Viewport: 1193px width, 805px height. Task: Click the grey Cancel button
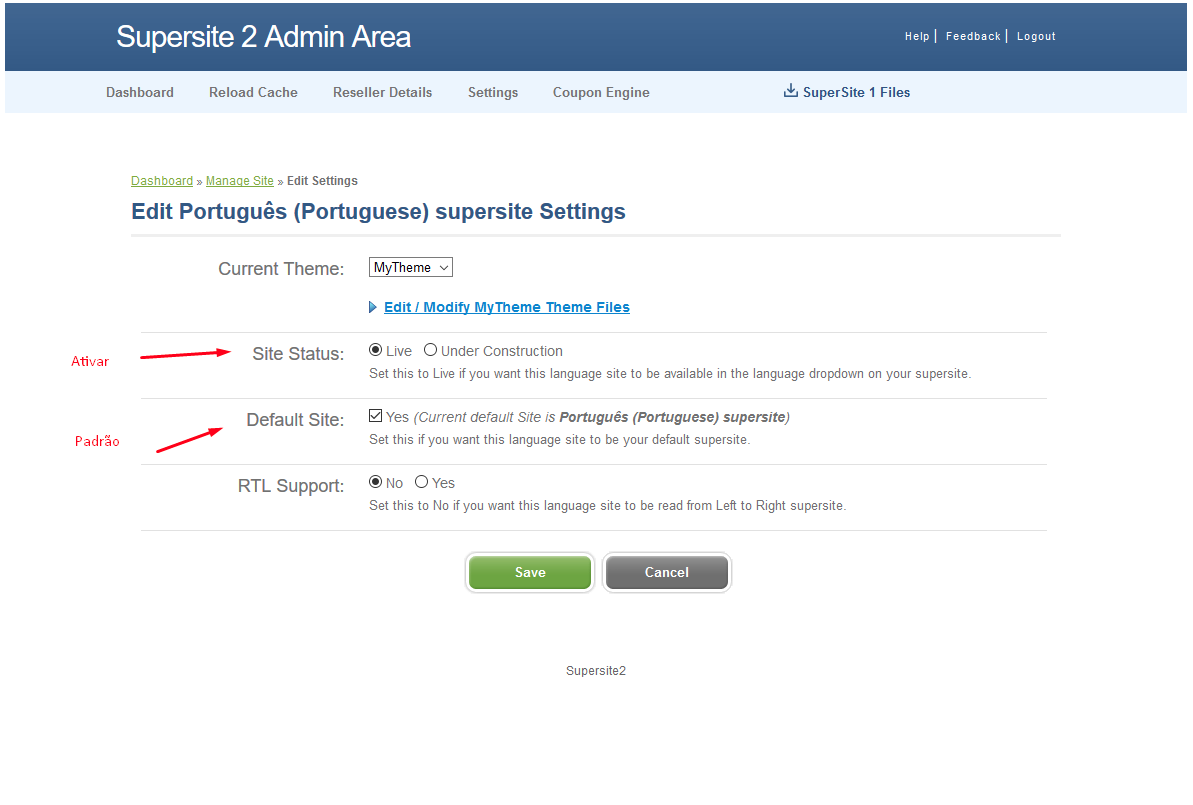666,572
